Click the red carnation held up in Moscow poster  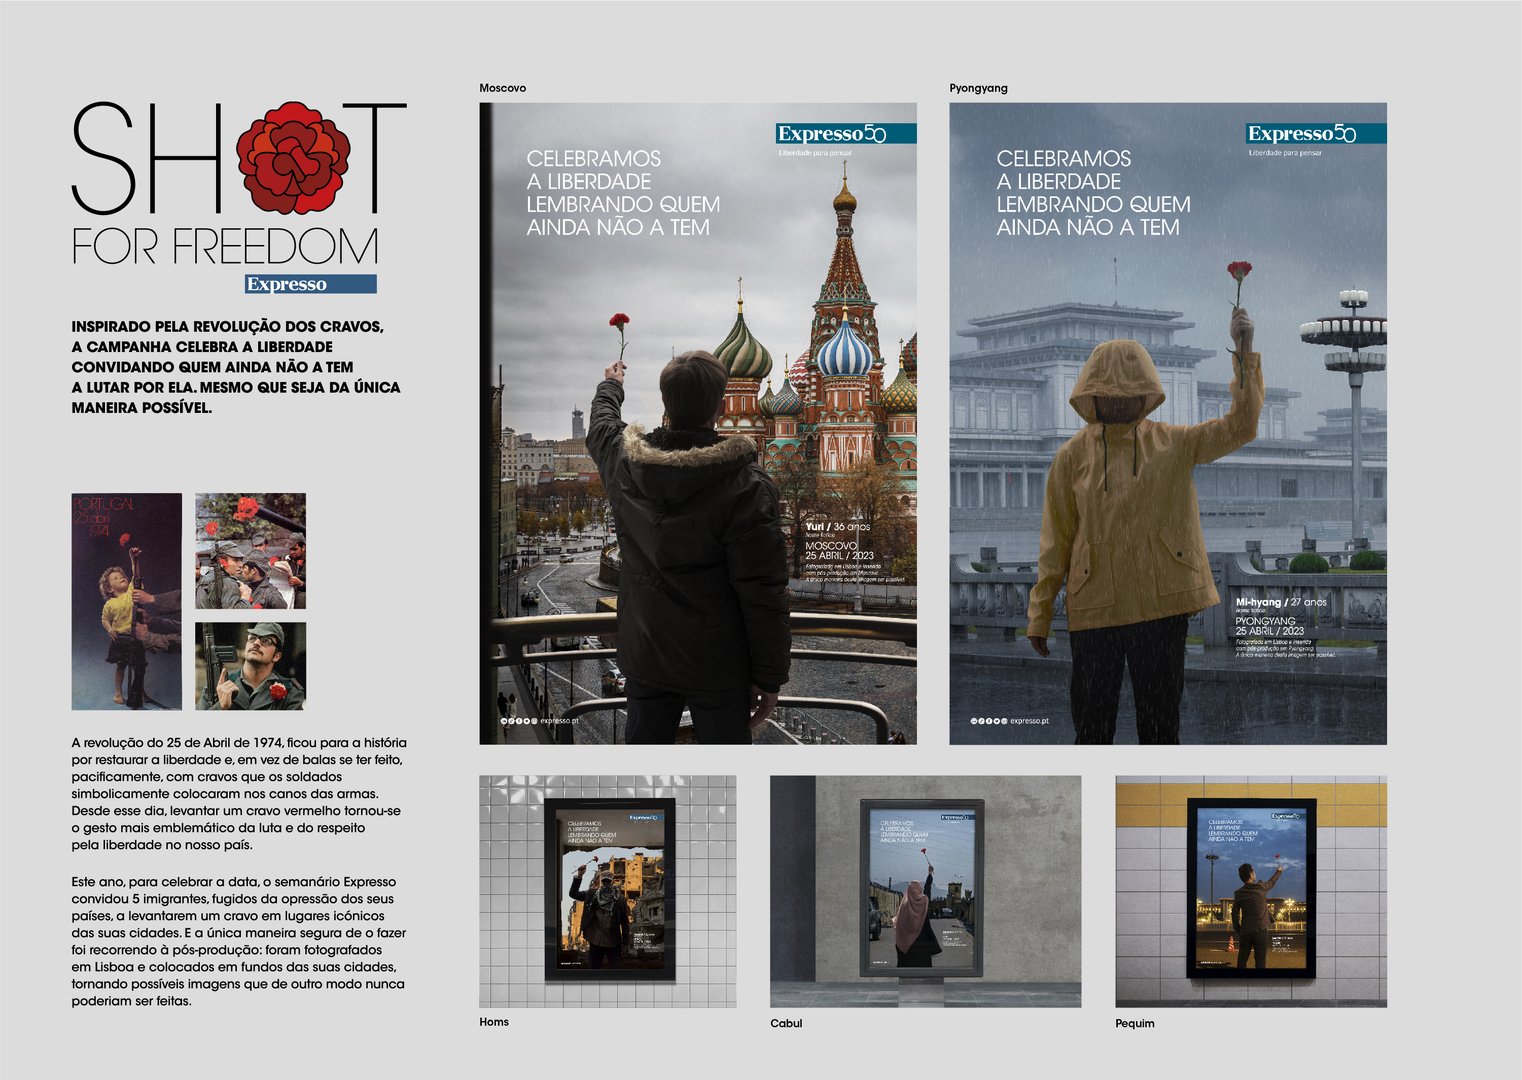620,324
